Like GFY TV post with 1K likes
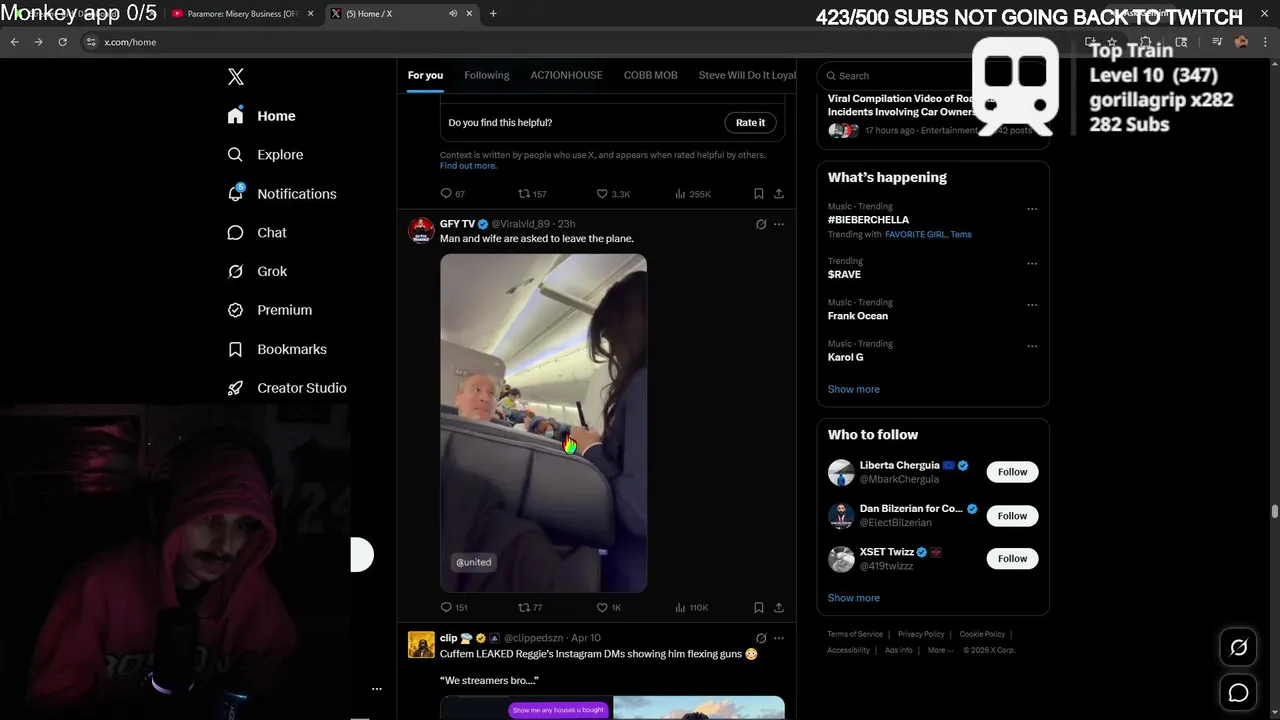The image size is (1280, 720). point(609,607)
